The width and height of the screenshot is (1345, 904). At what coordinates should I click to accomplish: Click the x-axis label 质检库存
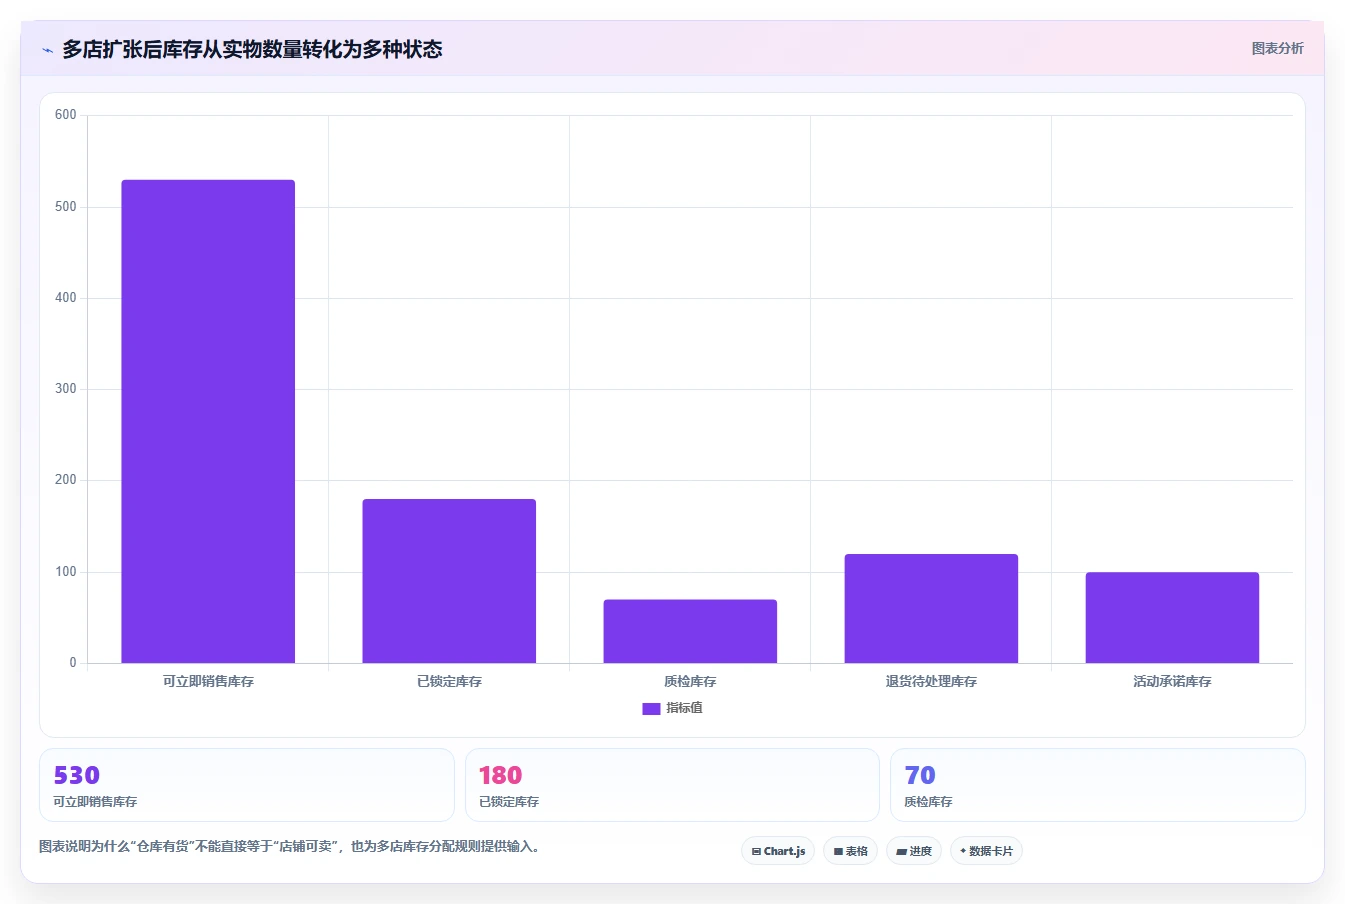point(690,682)
